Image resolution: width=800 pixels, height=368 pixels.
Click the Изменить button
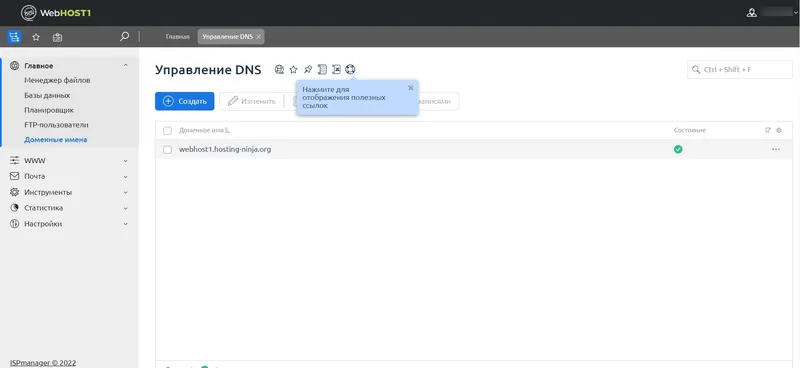coord(252,101)
